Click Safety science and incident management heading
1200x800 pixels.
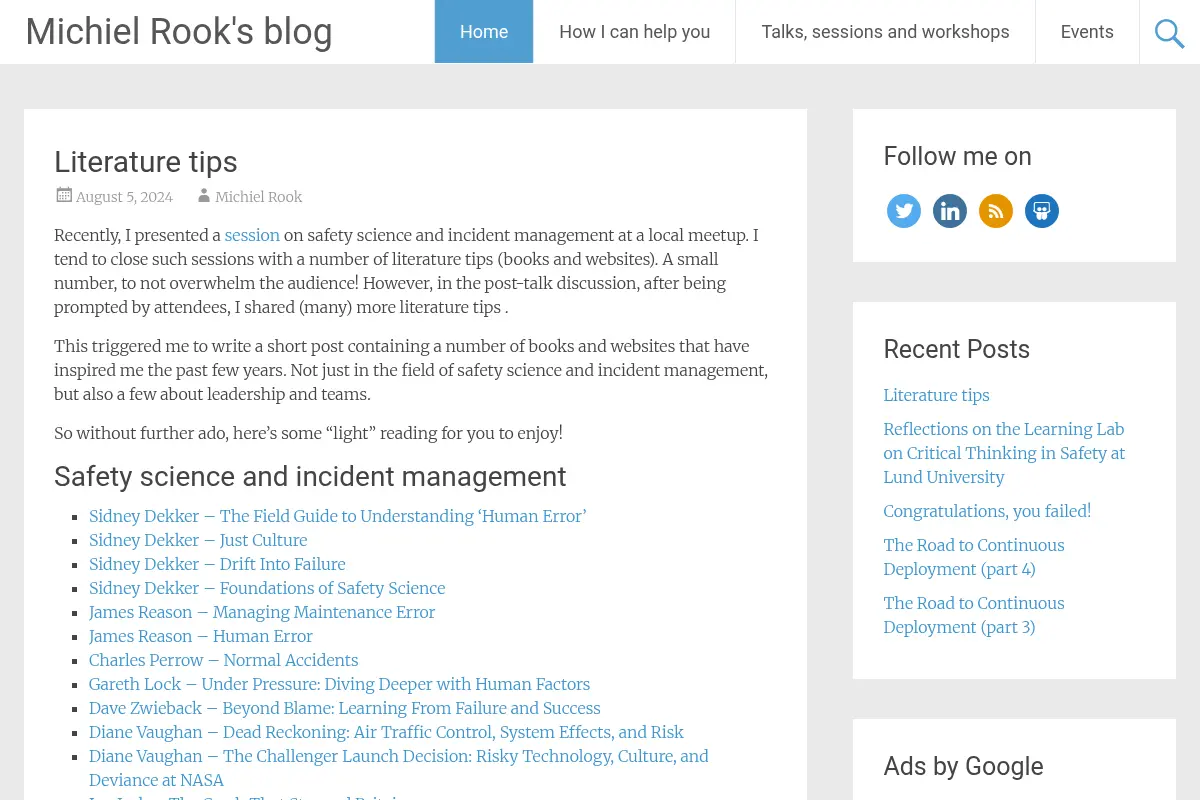[x=310, y=476]
